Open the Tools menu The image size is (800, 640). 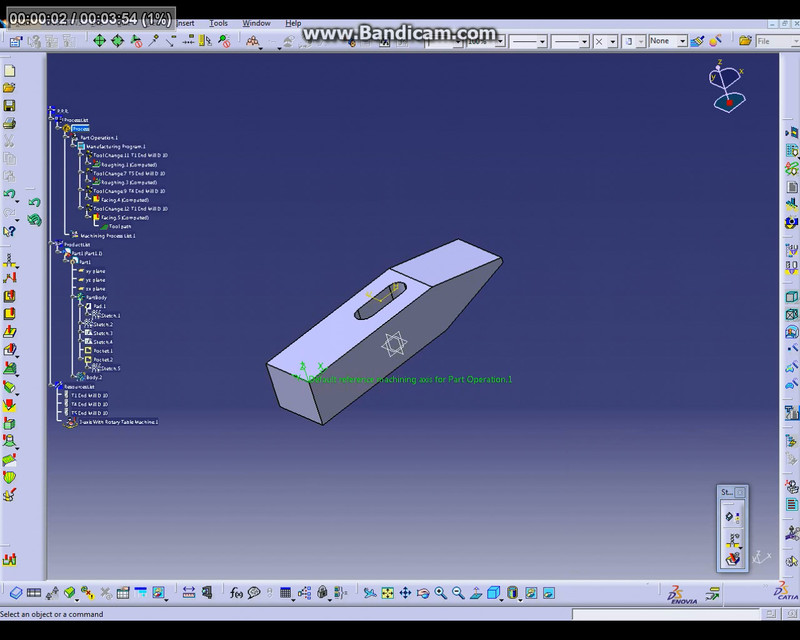tap(217, 23)
